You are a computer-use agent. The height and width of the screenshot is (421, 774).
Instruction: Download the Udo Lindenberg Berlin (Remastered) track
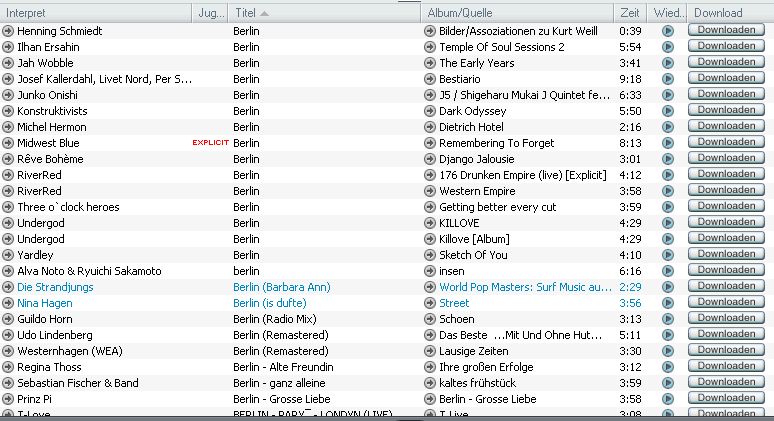coord(726,335)
